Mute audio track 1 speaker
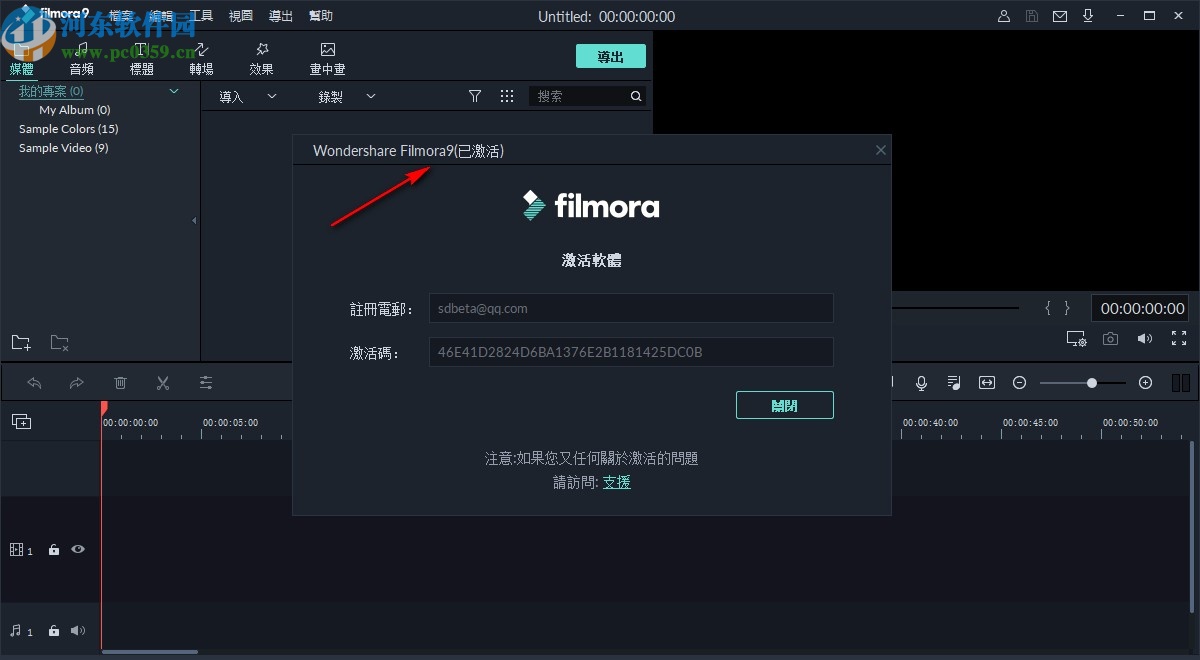This screenshot has height=660, width=1200. (x=78, y=631)
